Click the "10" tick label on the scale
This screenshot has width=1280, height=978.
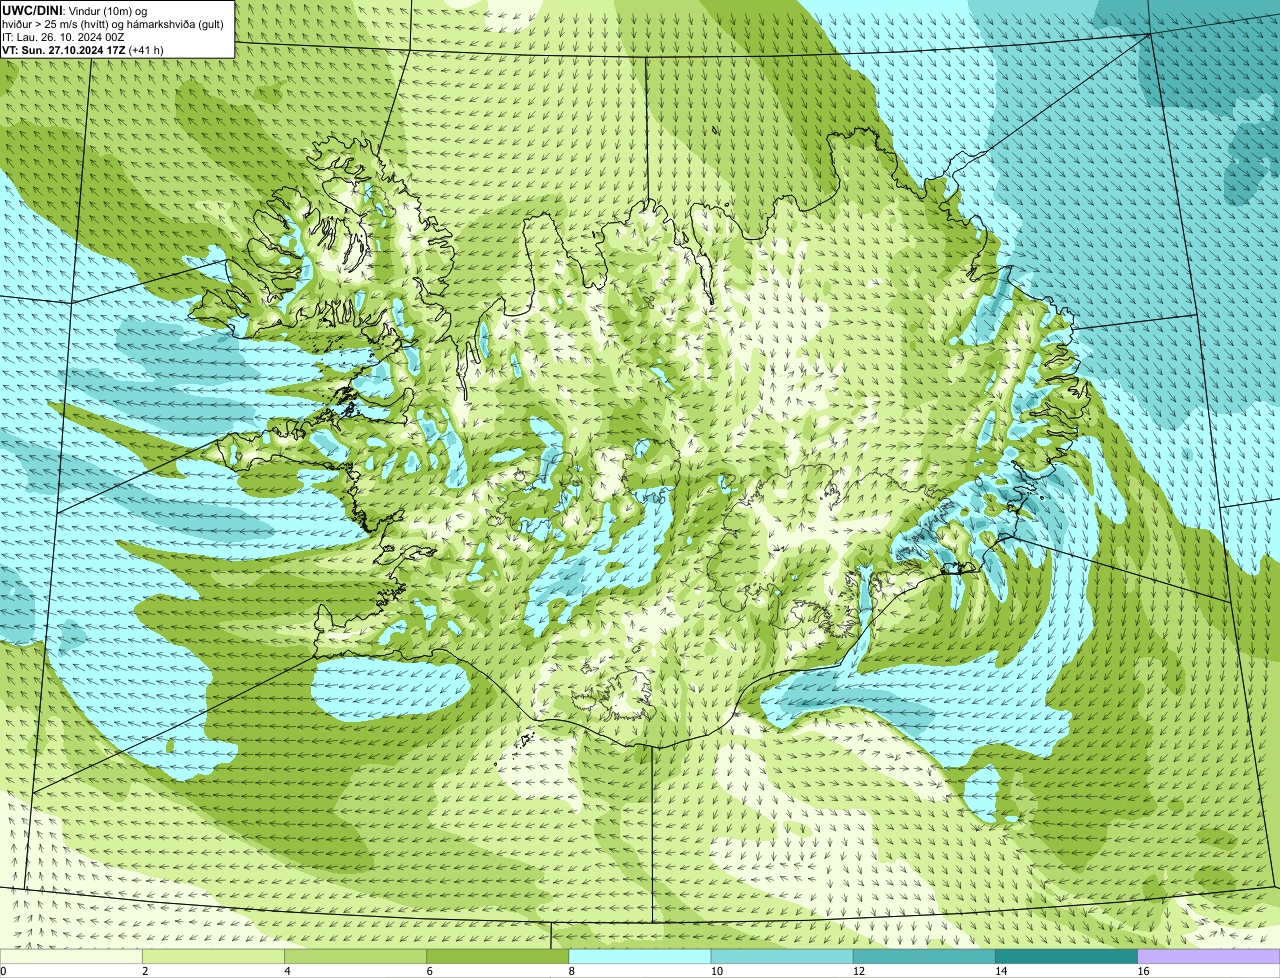716,971
